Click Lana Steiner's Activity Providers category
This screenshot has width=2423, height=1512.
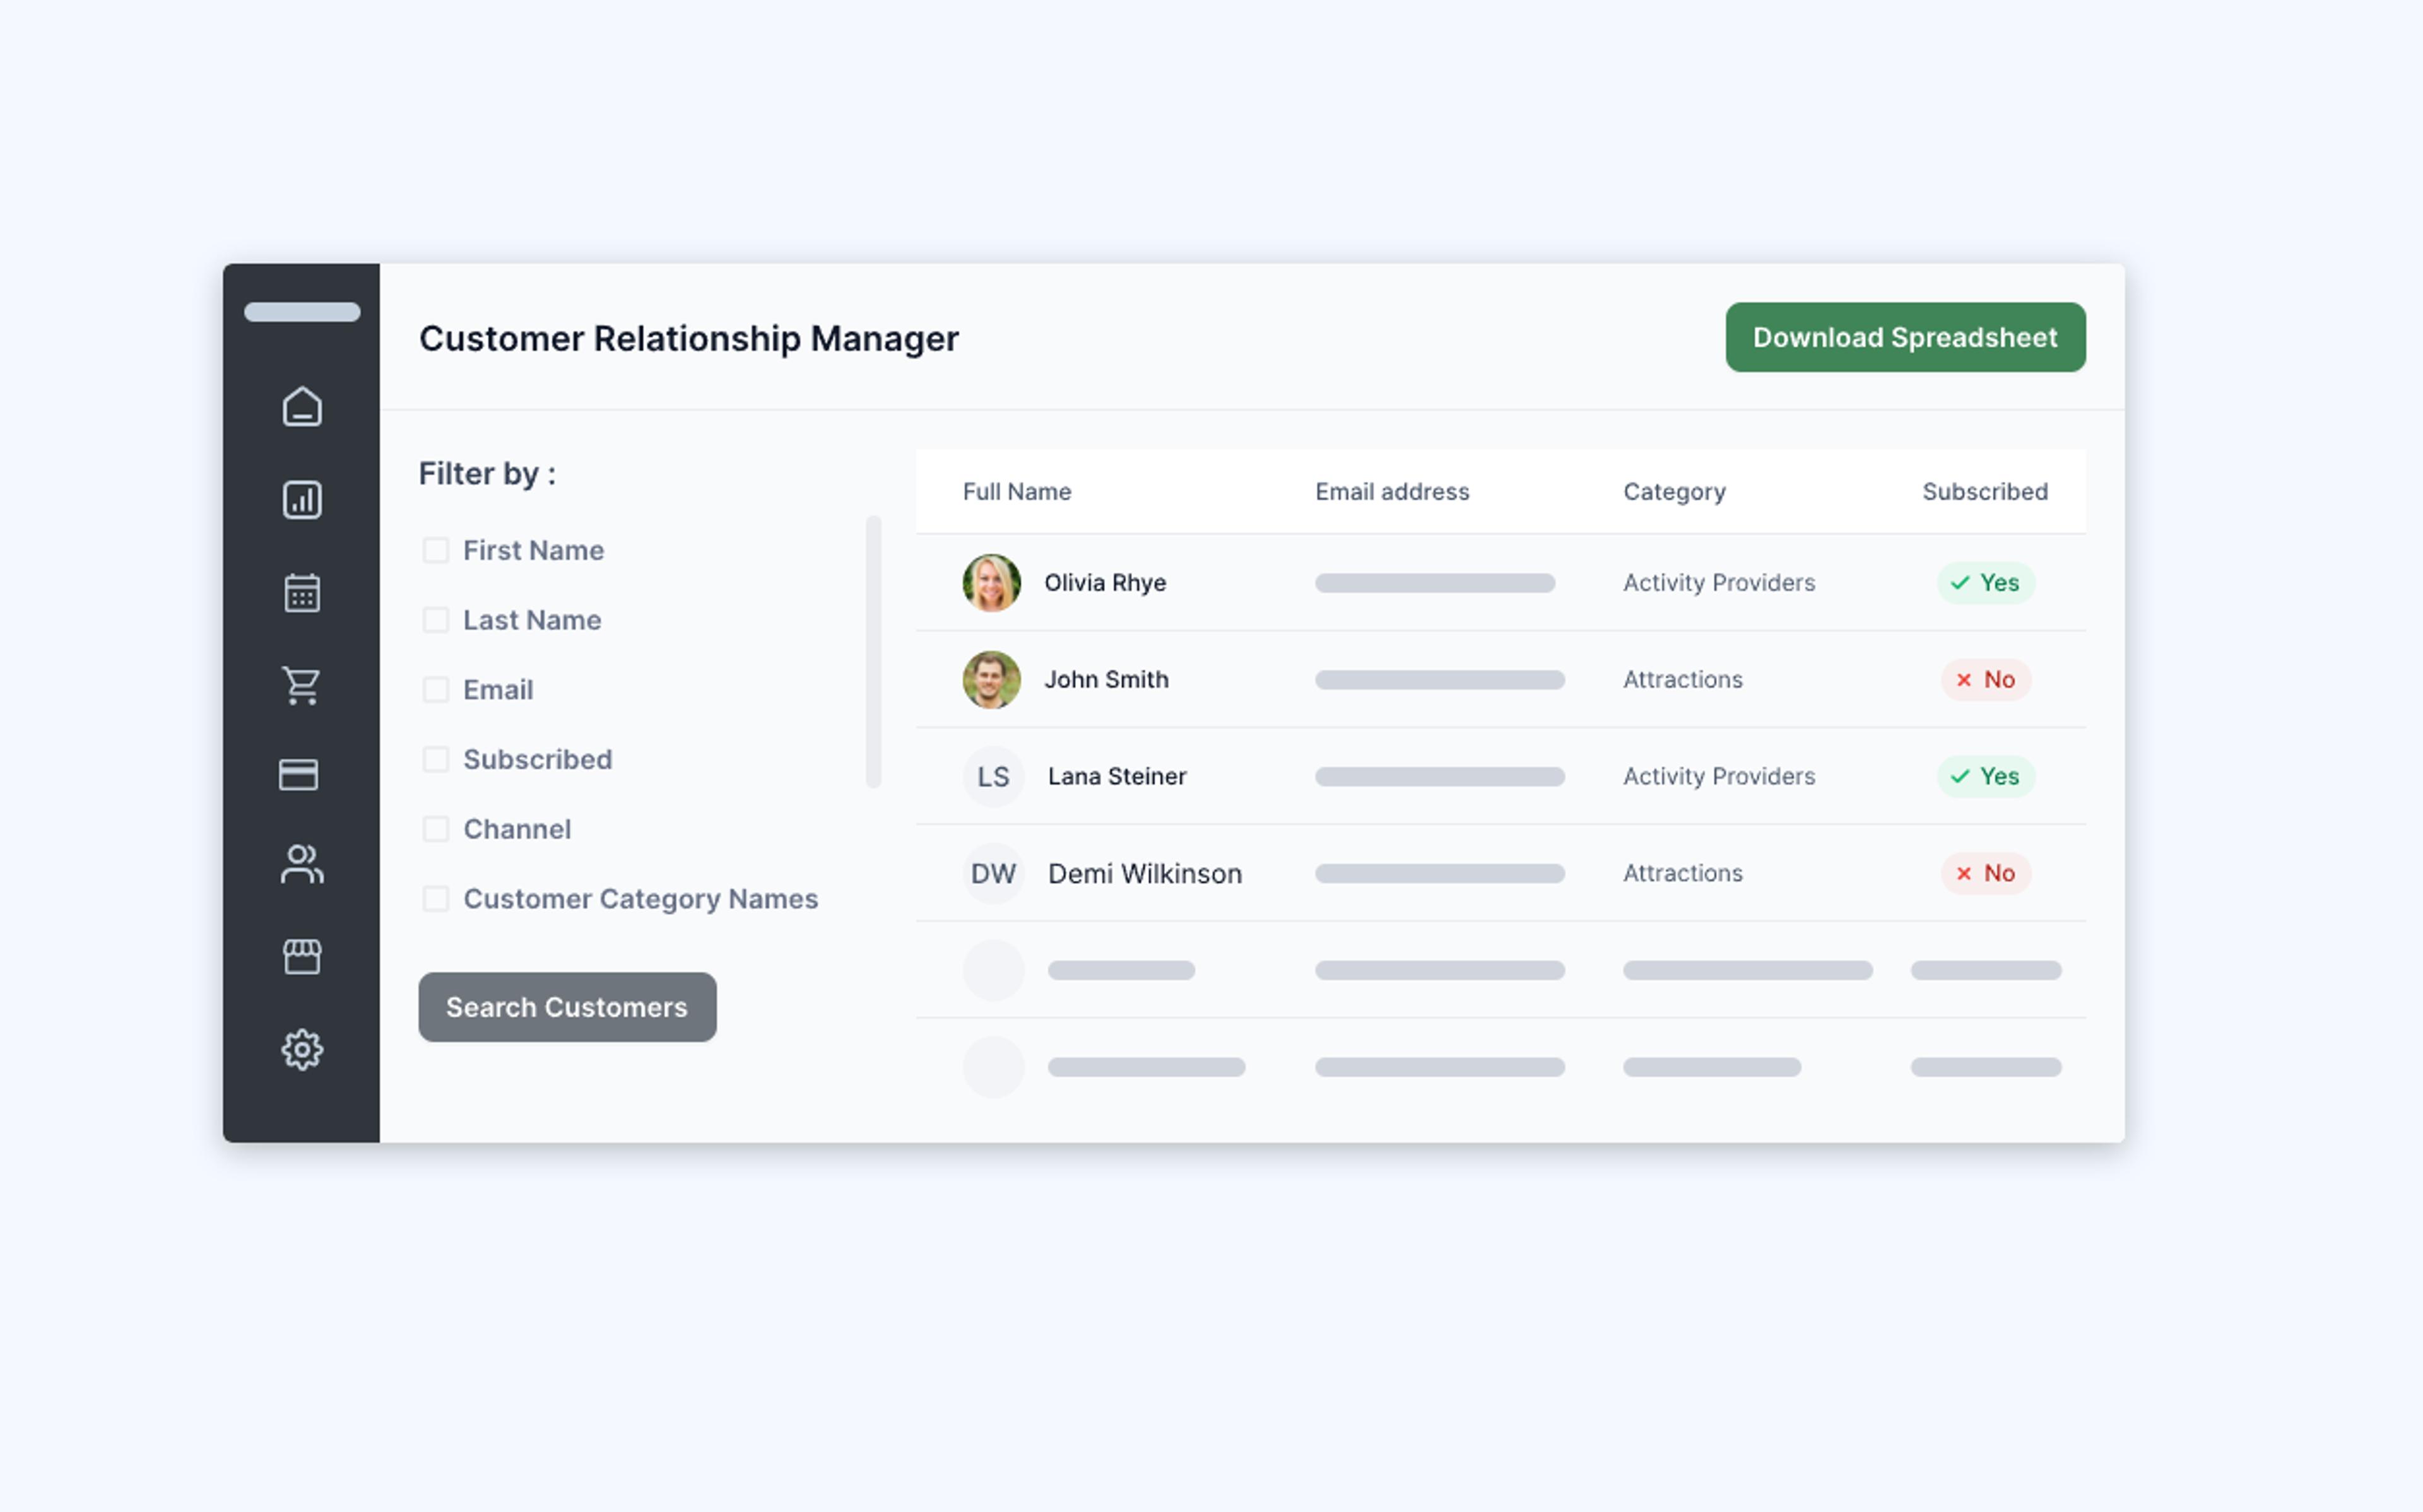click(1719, 777)
